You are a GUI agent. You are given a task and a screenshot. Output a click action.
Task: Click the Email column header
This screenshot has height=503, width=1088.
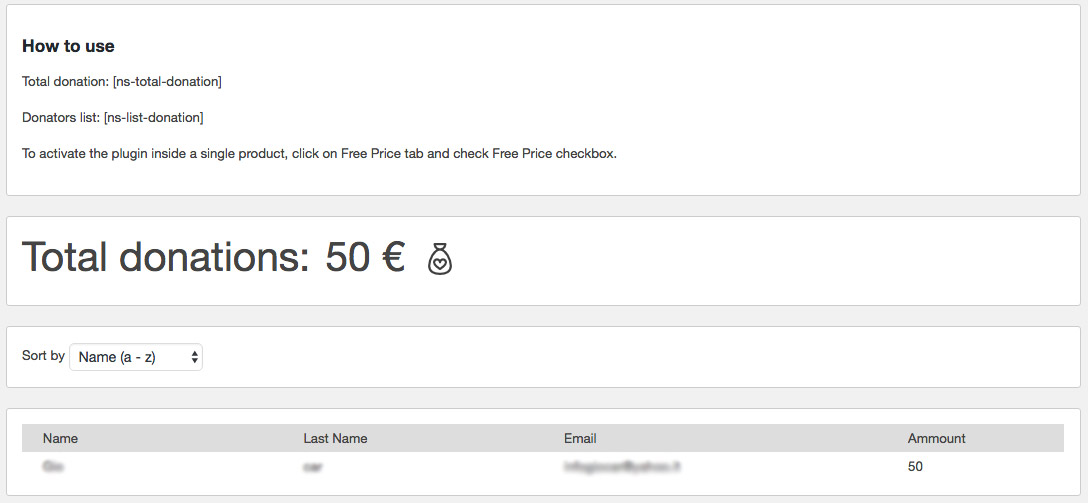pos(580,438)
